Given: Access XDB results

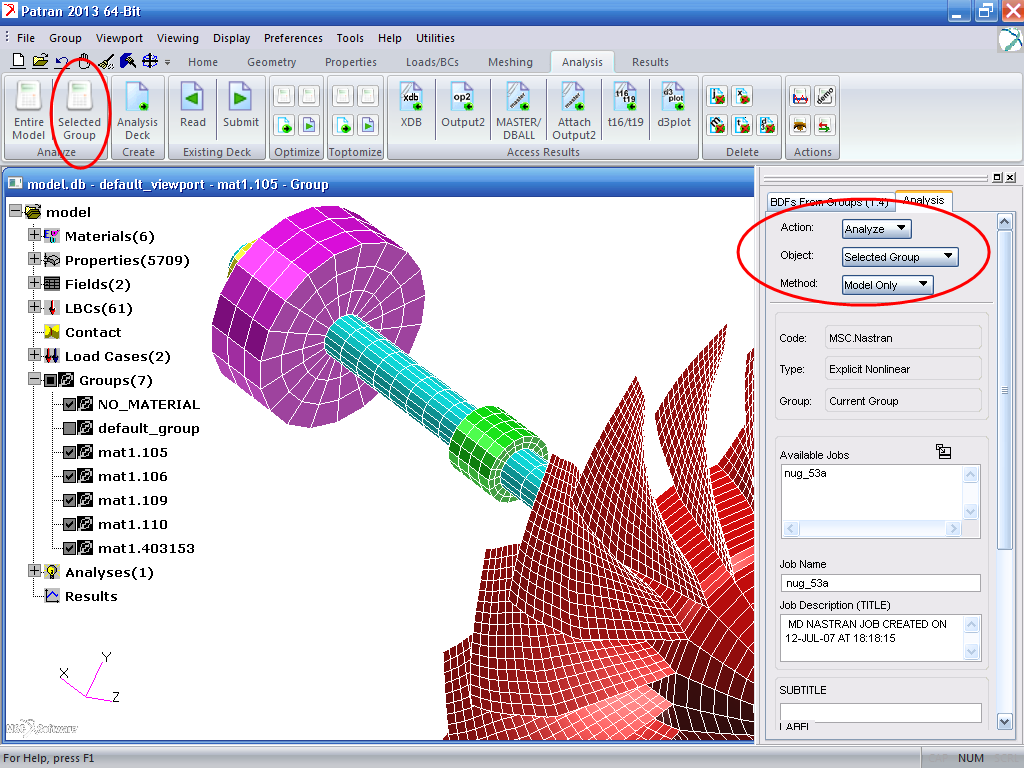Looking at the screenshot, I should (411, 104).
